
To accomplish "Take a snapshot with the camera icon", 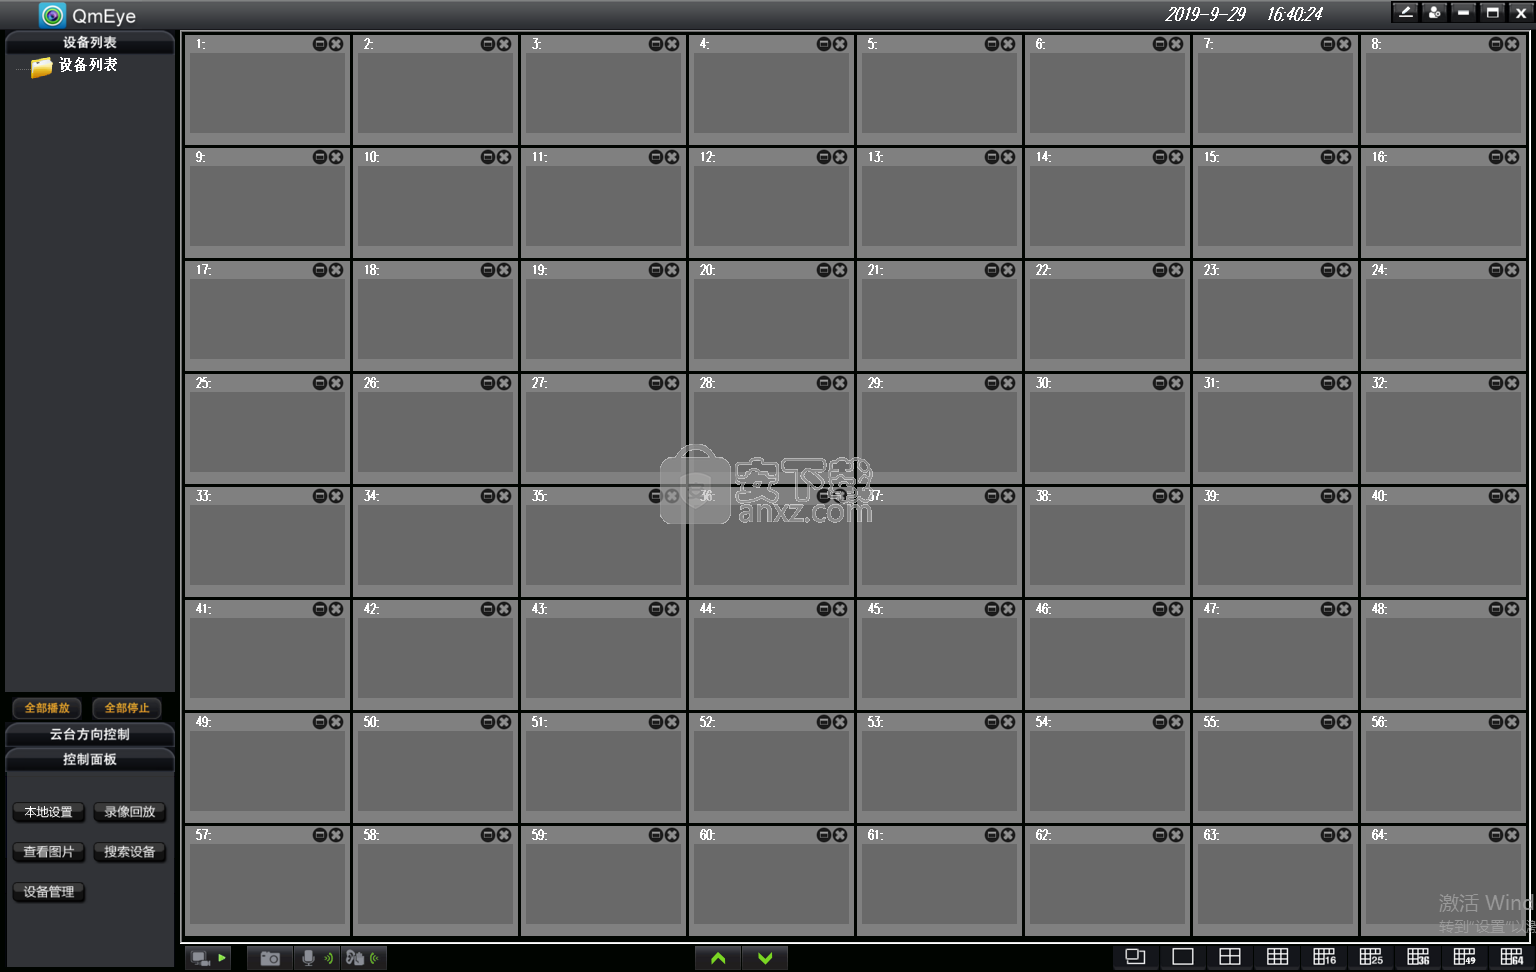I will [x=270, y=958].
